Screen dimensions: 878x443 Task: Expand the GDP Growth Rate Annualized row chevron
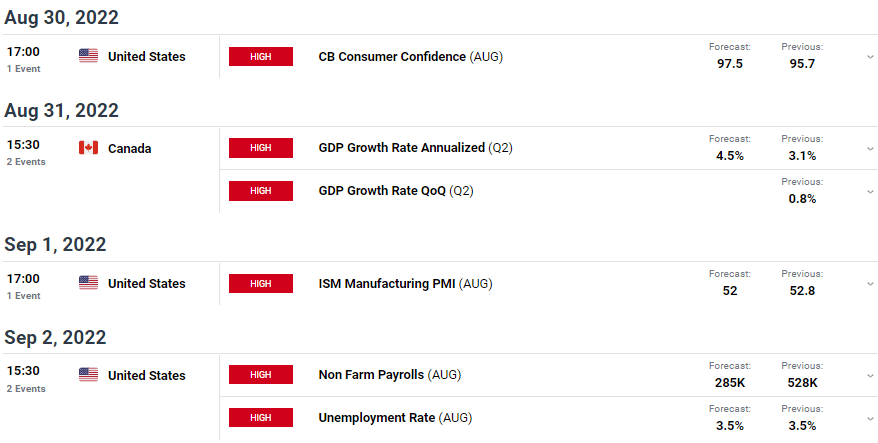870,148
